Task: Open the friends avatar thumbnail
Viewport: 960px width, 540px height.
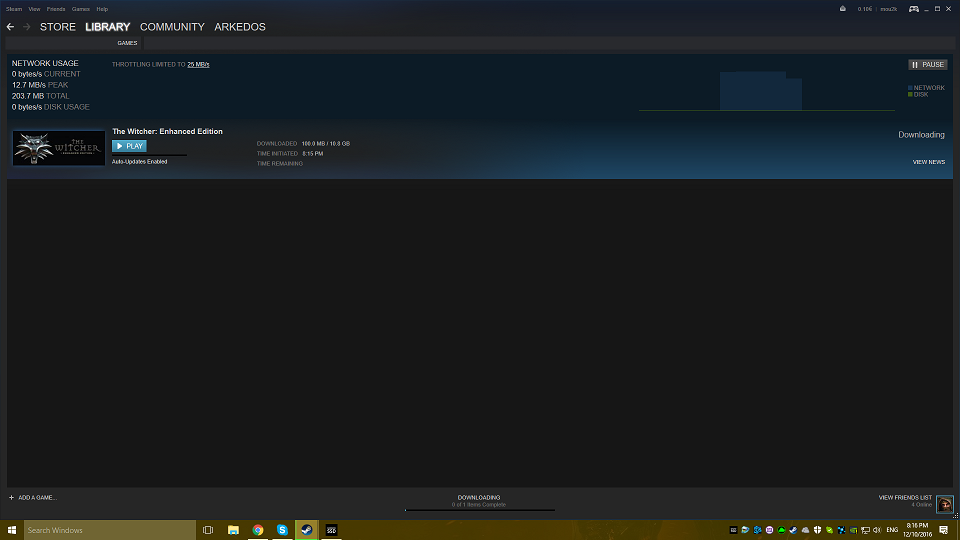Action: click(945, 504)
